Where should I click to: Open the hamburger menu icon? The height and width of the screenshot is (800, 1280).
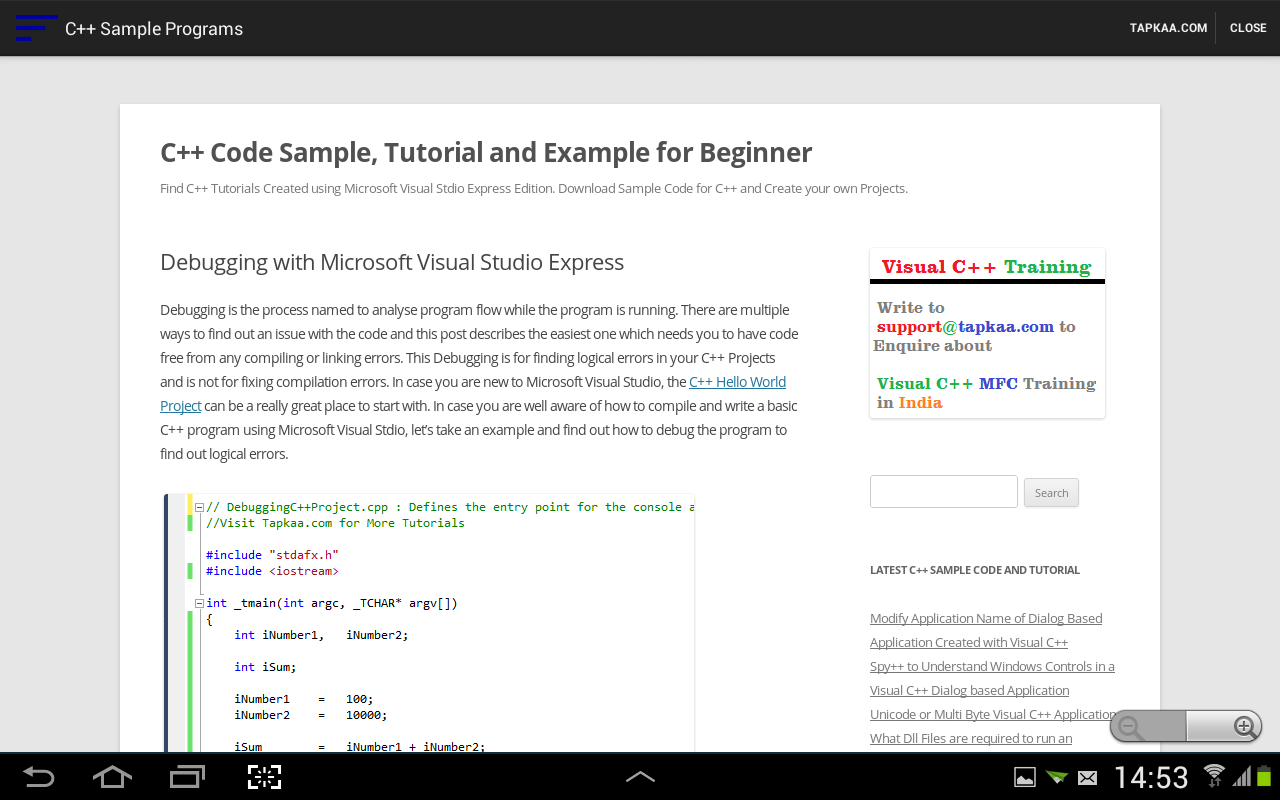[x=36, y=28]
